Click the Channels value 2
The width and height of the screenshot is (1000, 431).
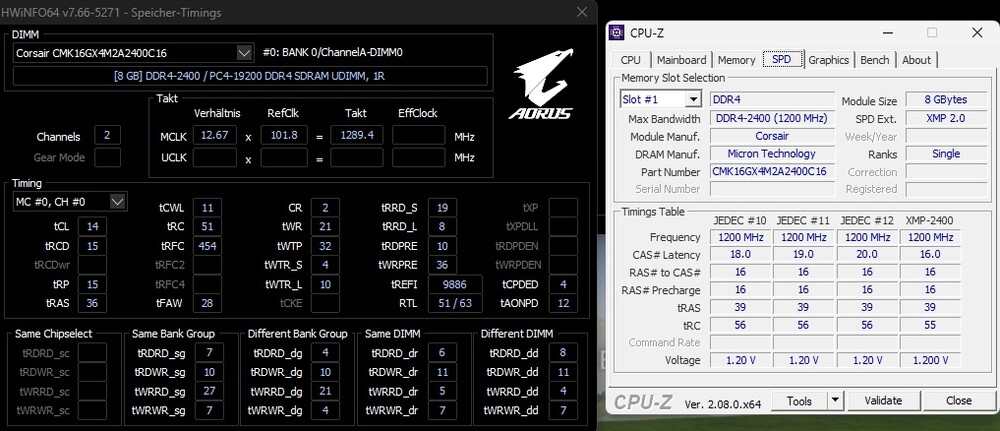(x=107, y=136)
